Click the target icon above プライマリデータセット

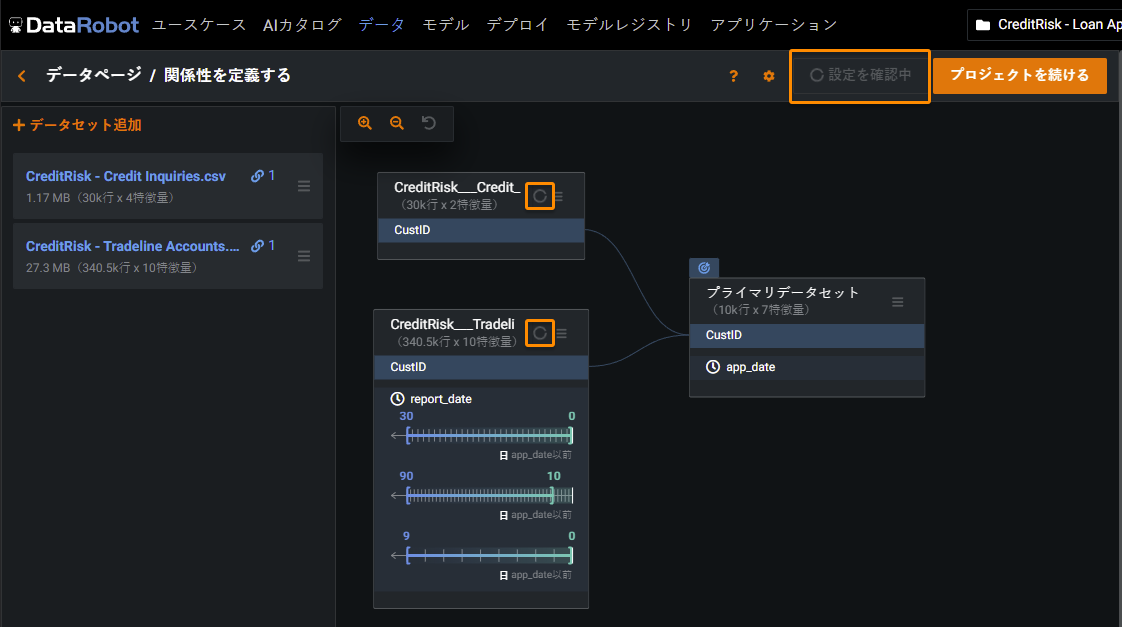[x=704, y=268]
